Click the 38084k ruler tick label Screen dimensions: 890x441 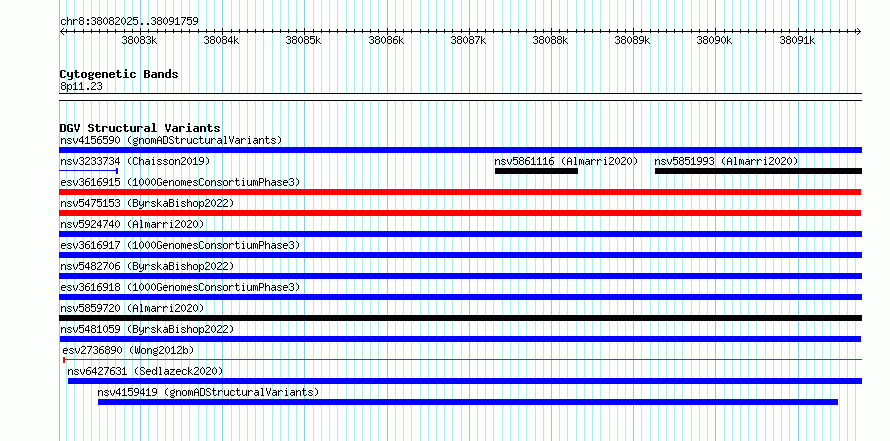221,41
